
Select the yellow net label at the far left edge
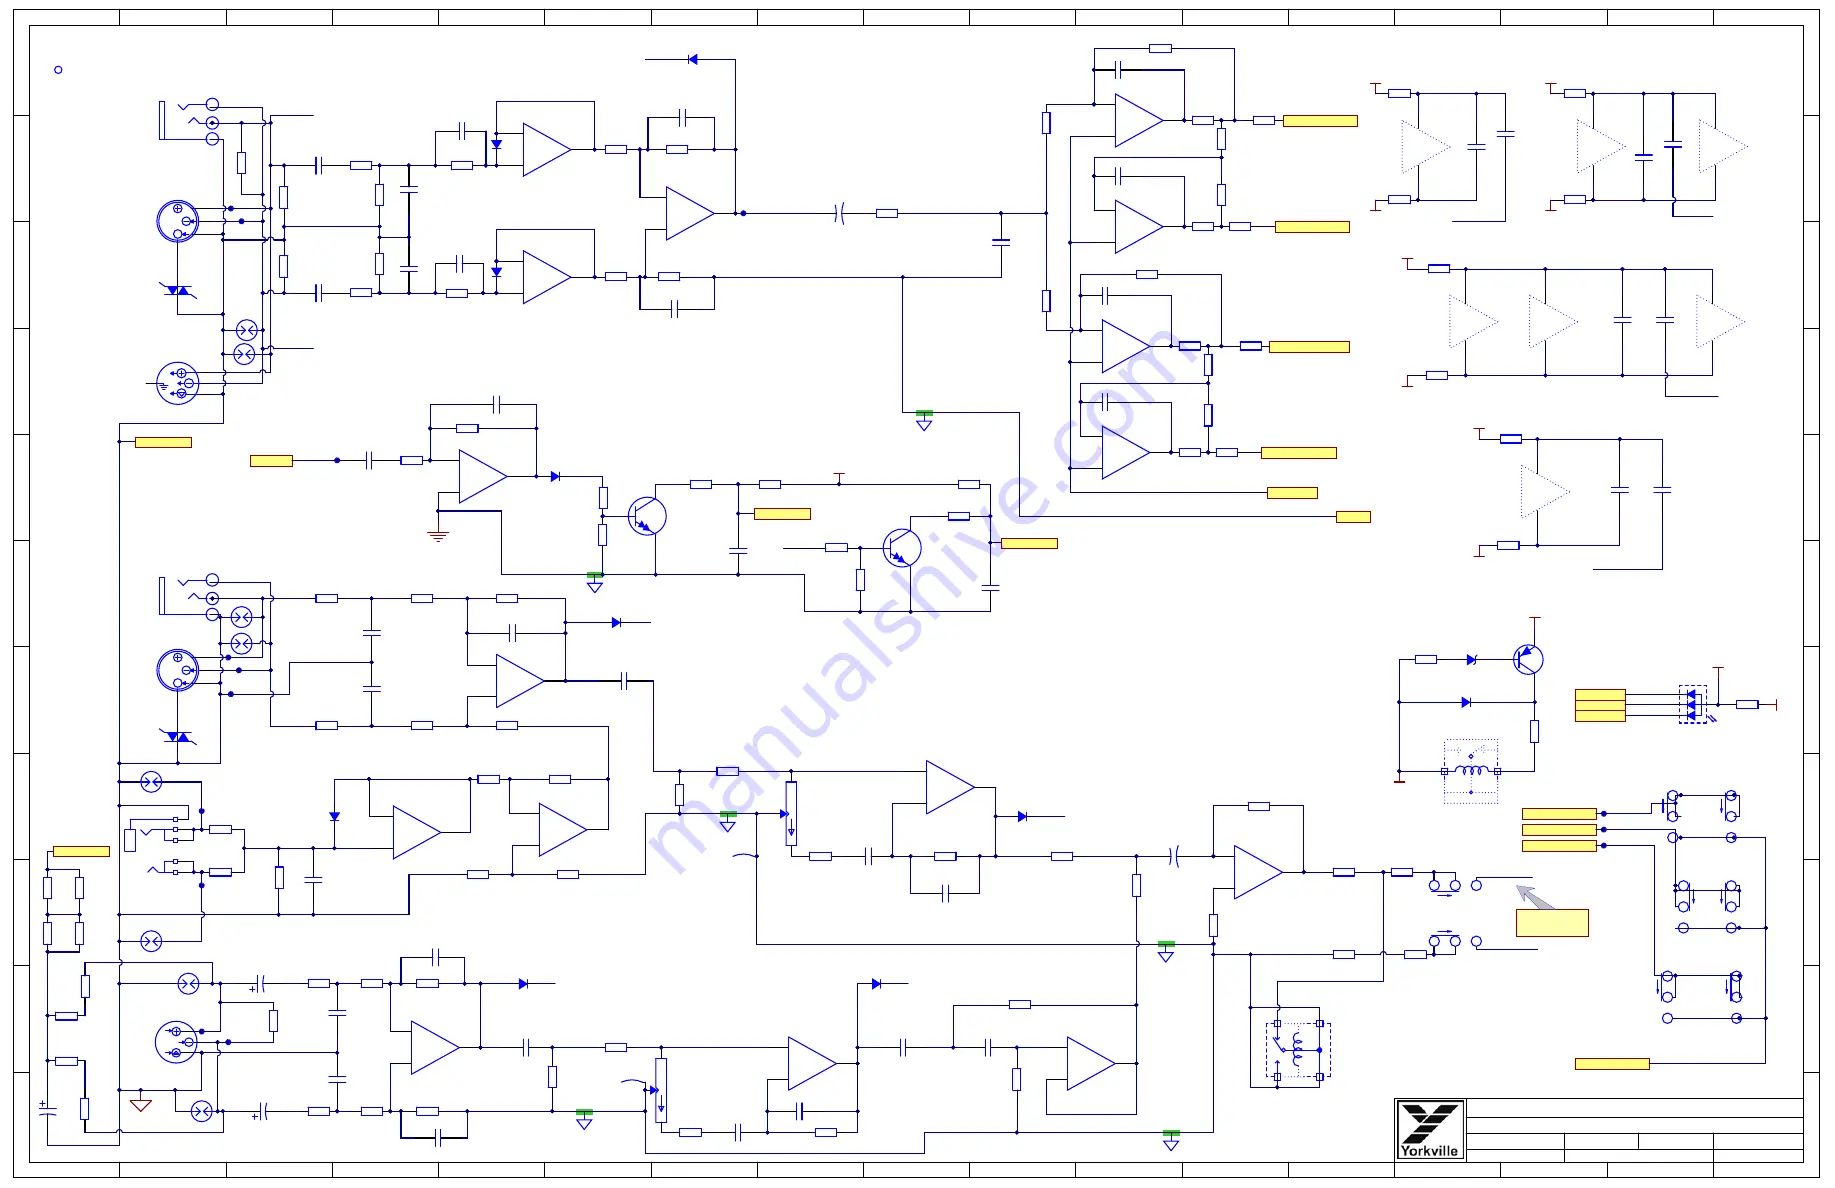[81, 851]
